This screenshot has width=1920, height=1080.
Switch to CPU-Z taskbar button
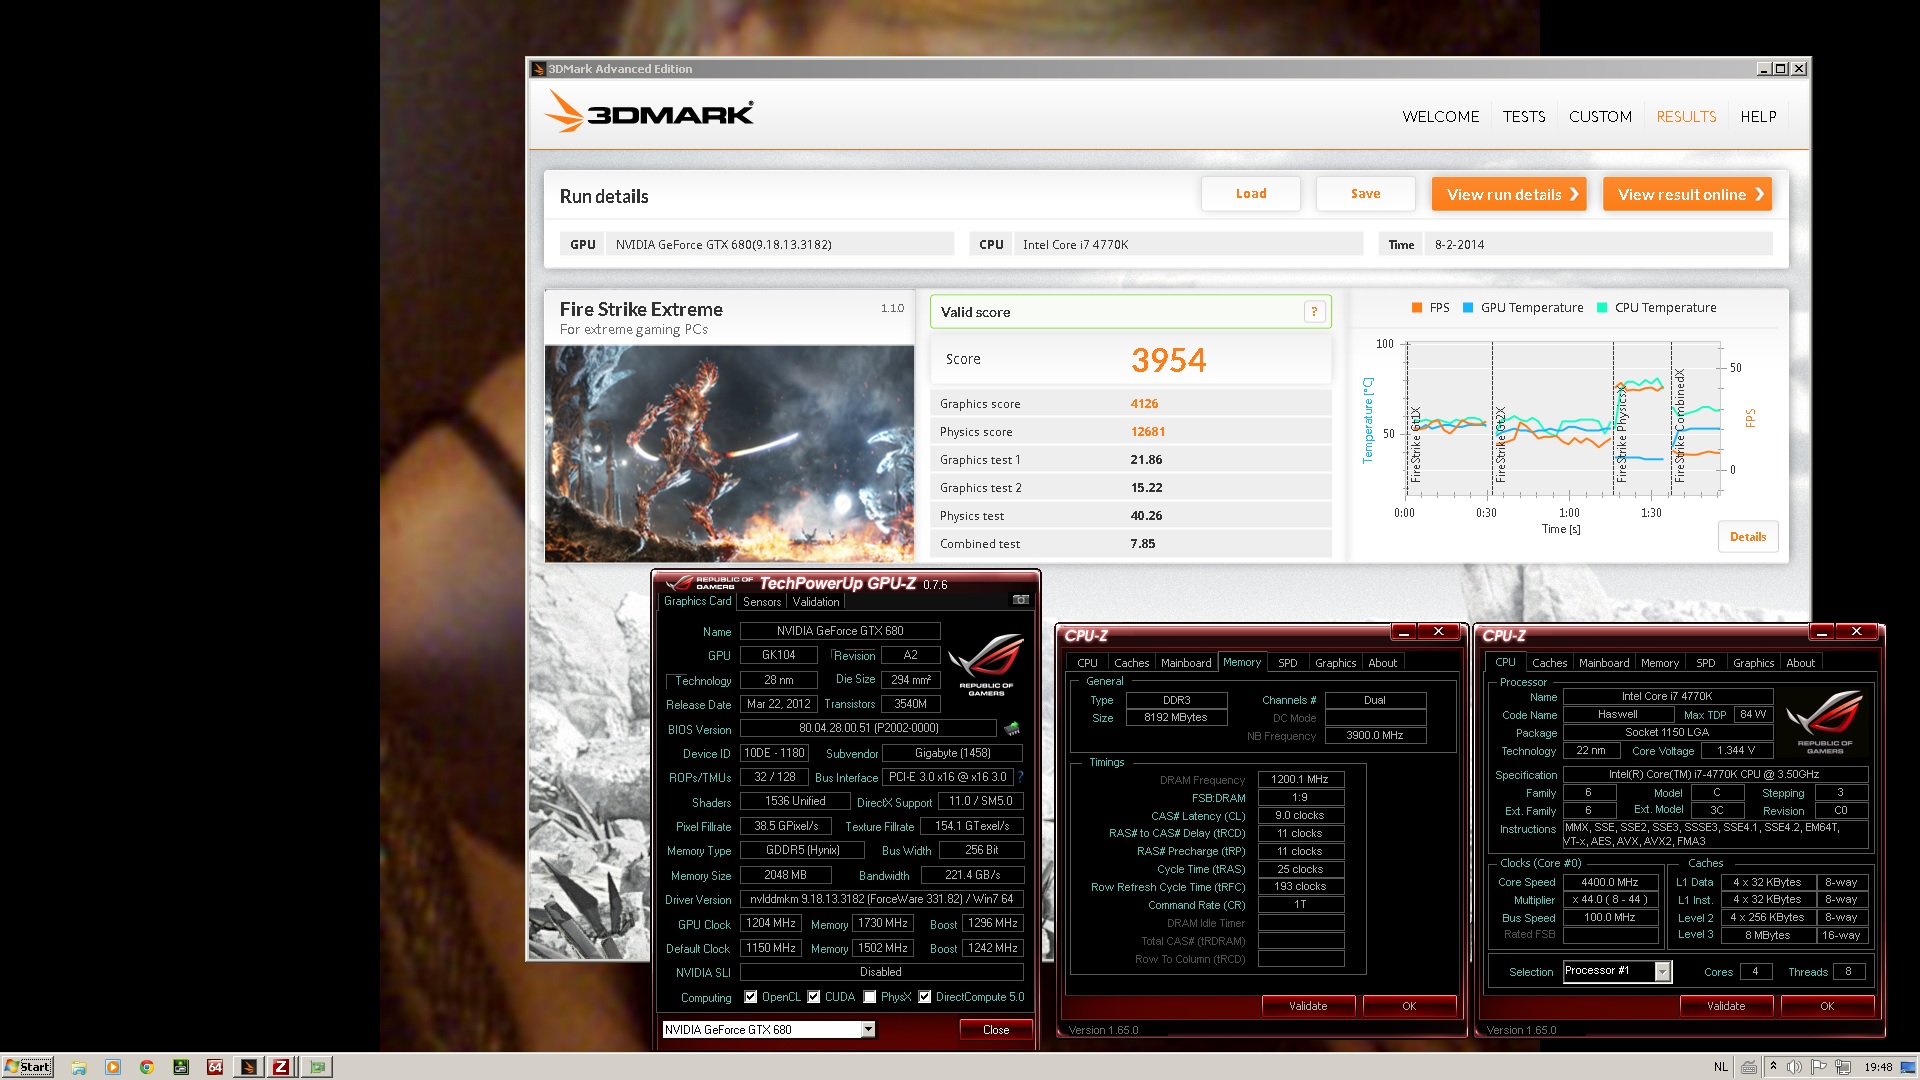[282, 1067]
